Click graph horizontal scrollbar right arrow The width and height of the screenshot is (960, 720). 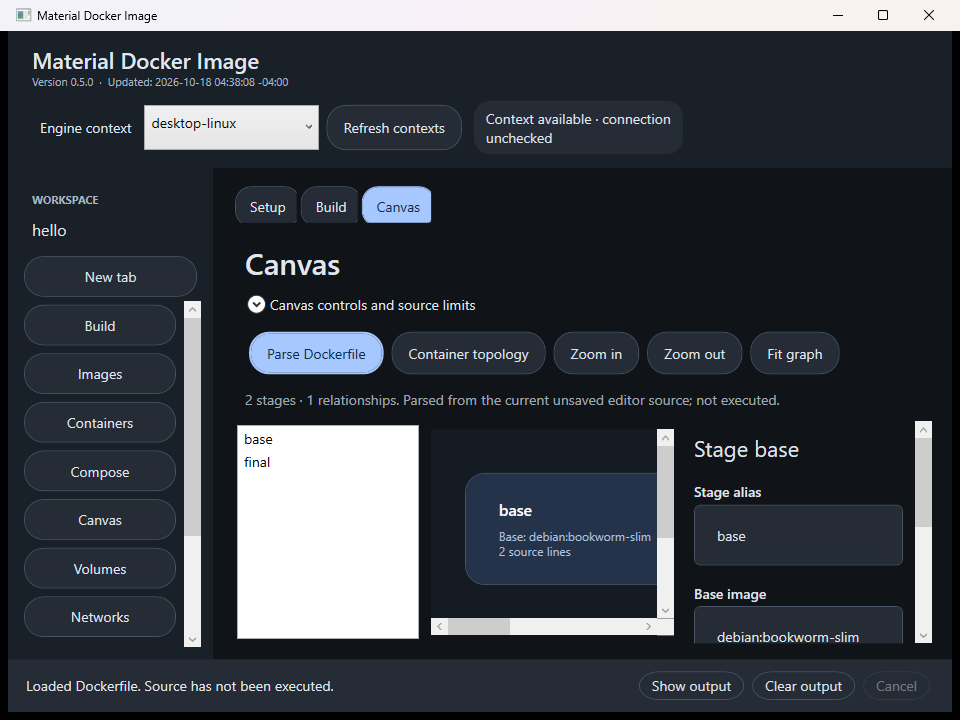(x=648, y=626)
